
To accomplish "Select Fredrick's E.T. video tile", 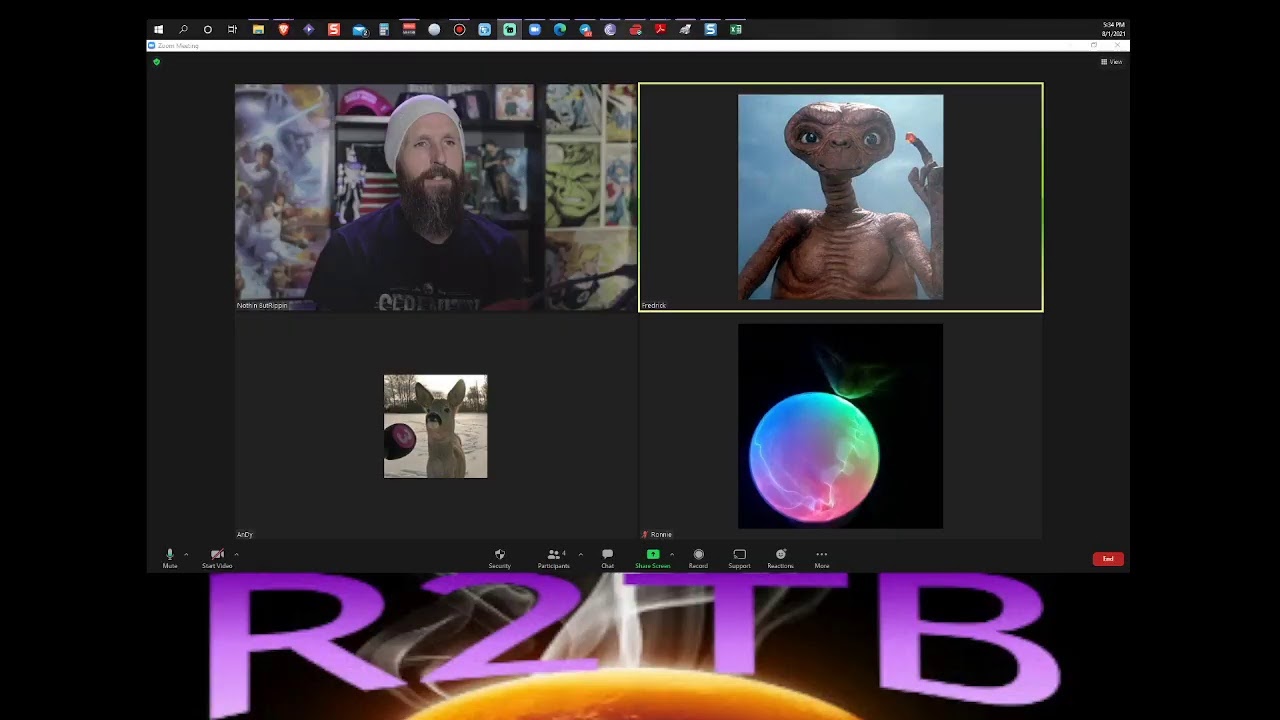I will pyautogui.click(x=841, y=197).
